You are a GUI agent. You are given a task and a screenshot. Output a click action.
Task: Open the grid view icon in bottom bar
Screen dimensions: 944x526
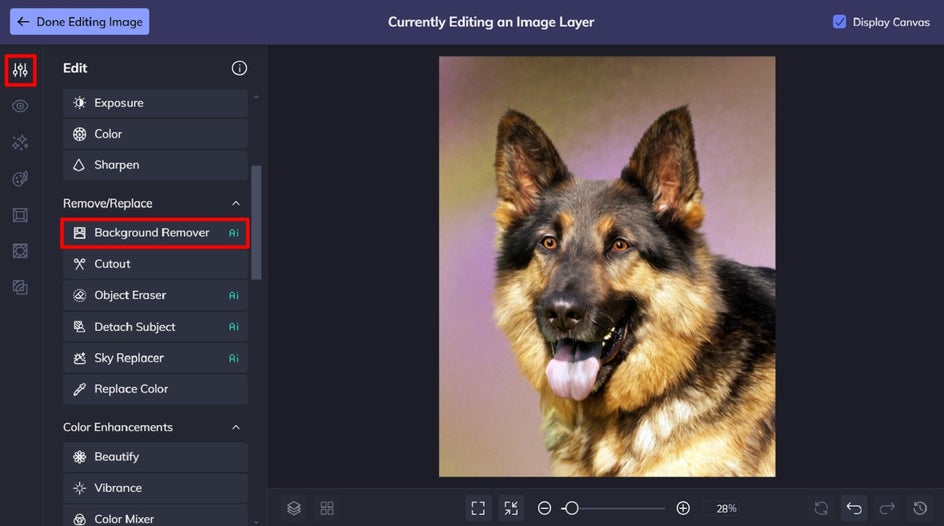[327, 508]
